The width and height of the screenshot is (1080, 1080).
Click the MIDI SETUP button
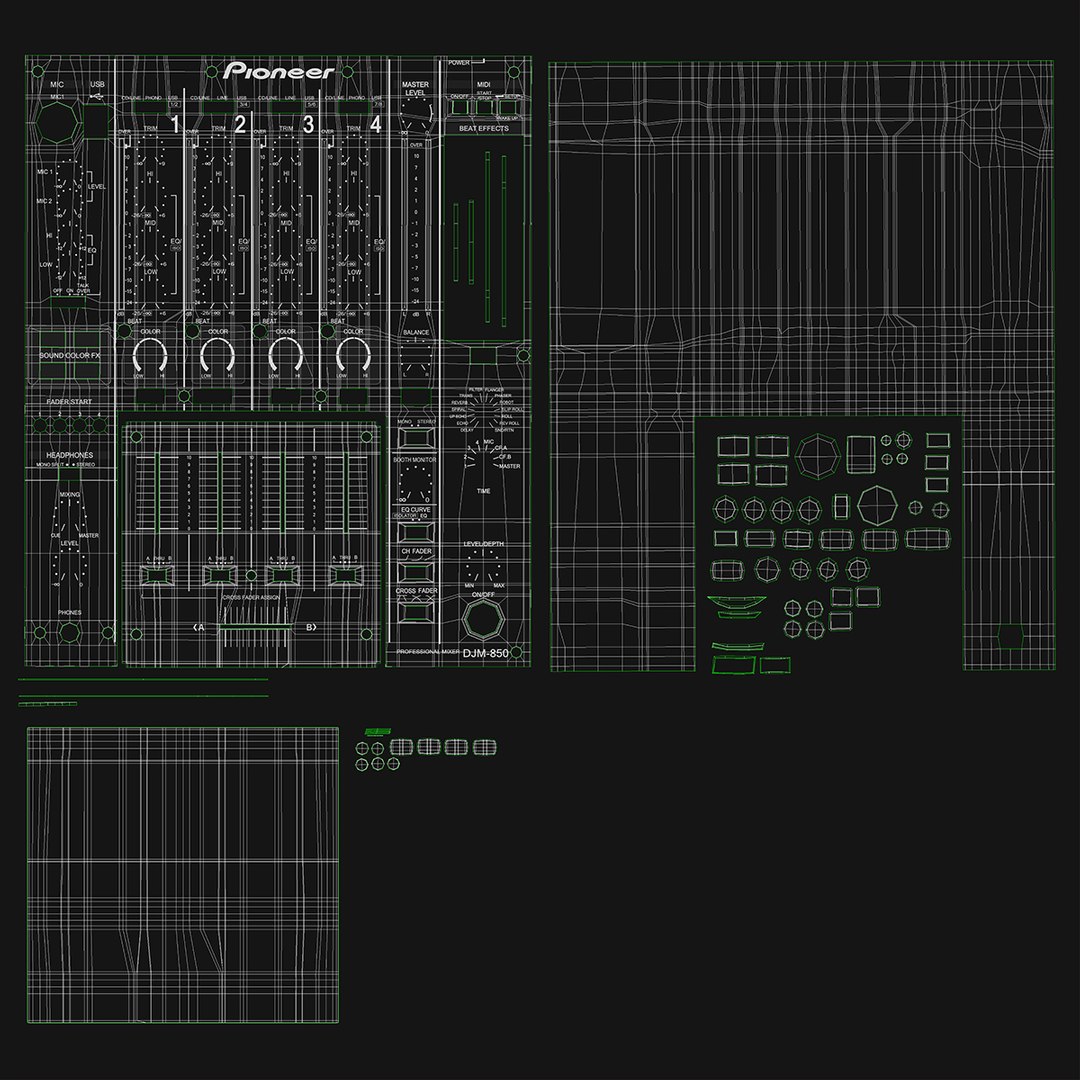pos(509,107)
